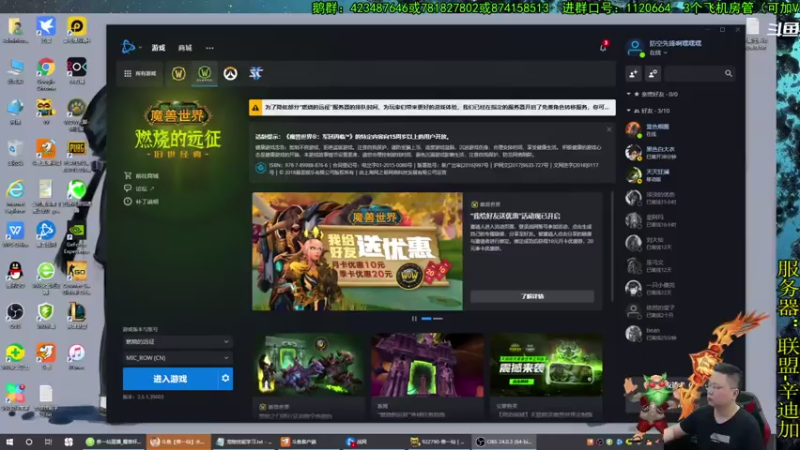800x450 pixels.
Task: Click the add friend icon
Action: coord(634,74)
